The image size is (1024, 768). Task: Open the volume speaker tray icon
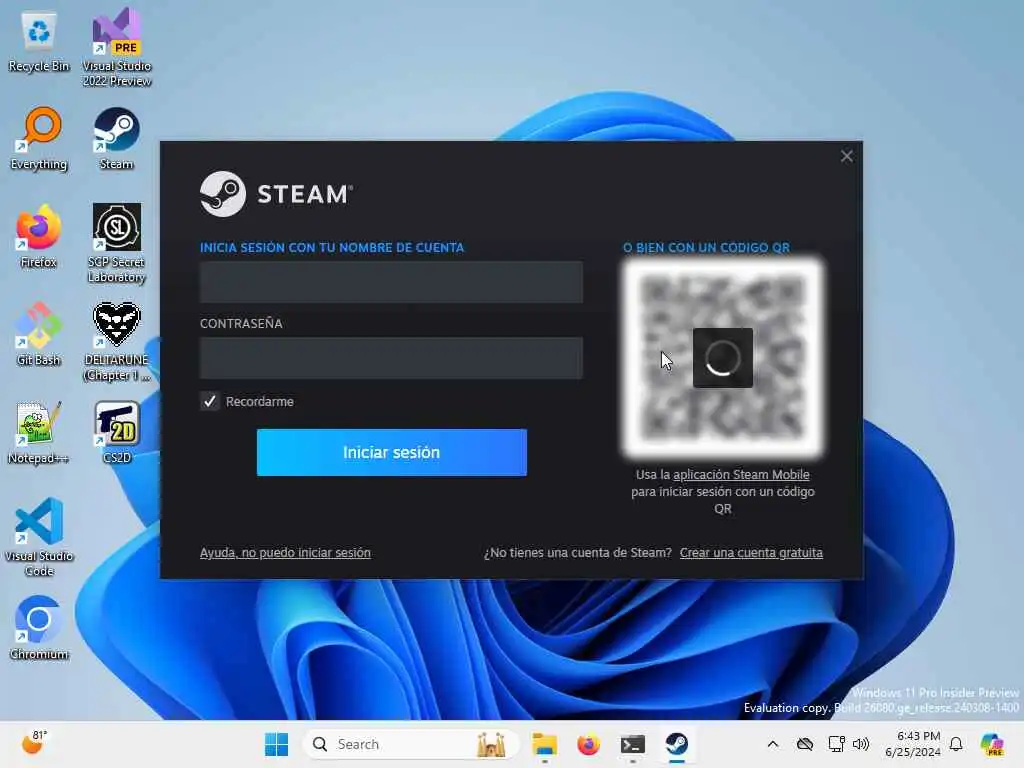coord(861,744)
